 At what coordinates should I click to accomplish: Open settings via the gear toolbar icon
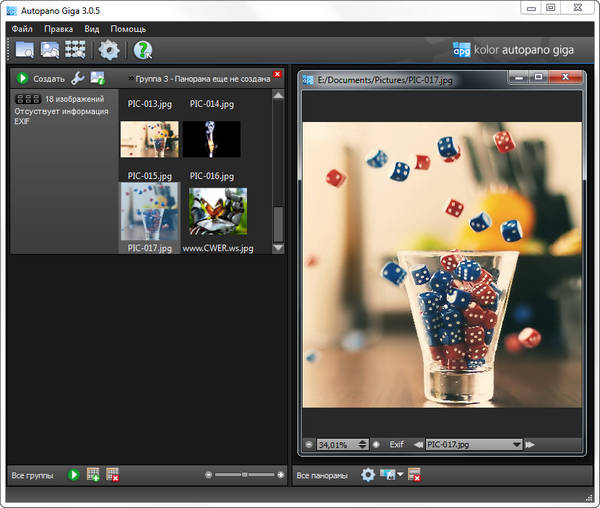pyautogui.click(x=108, y=50)
